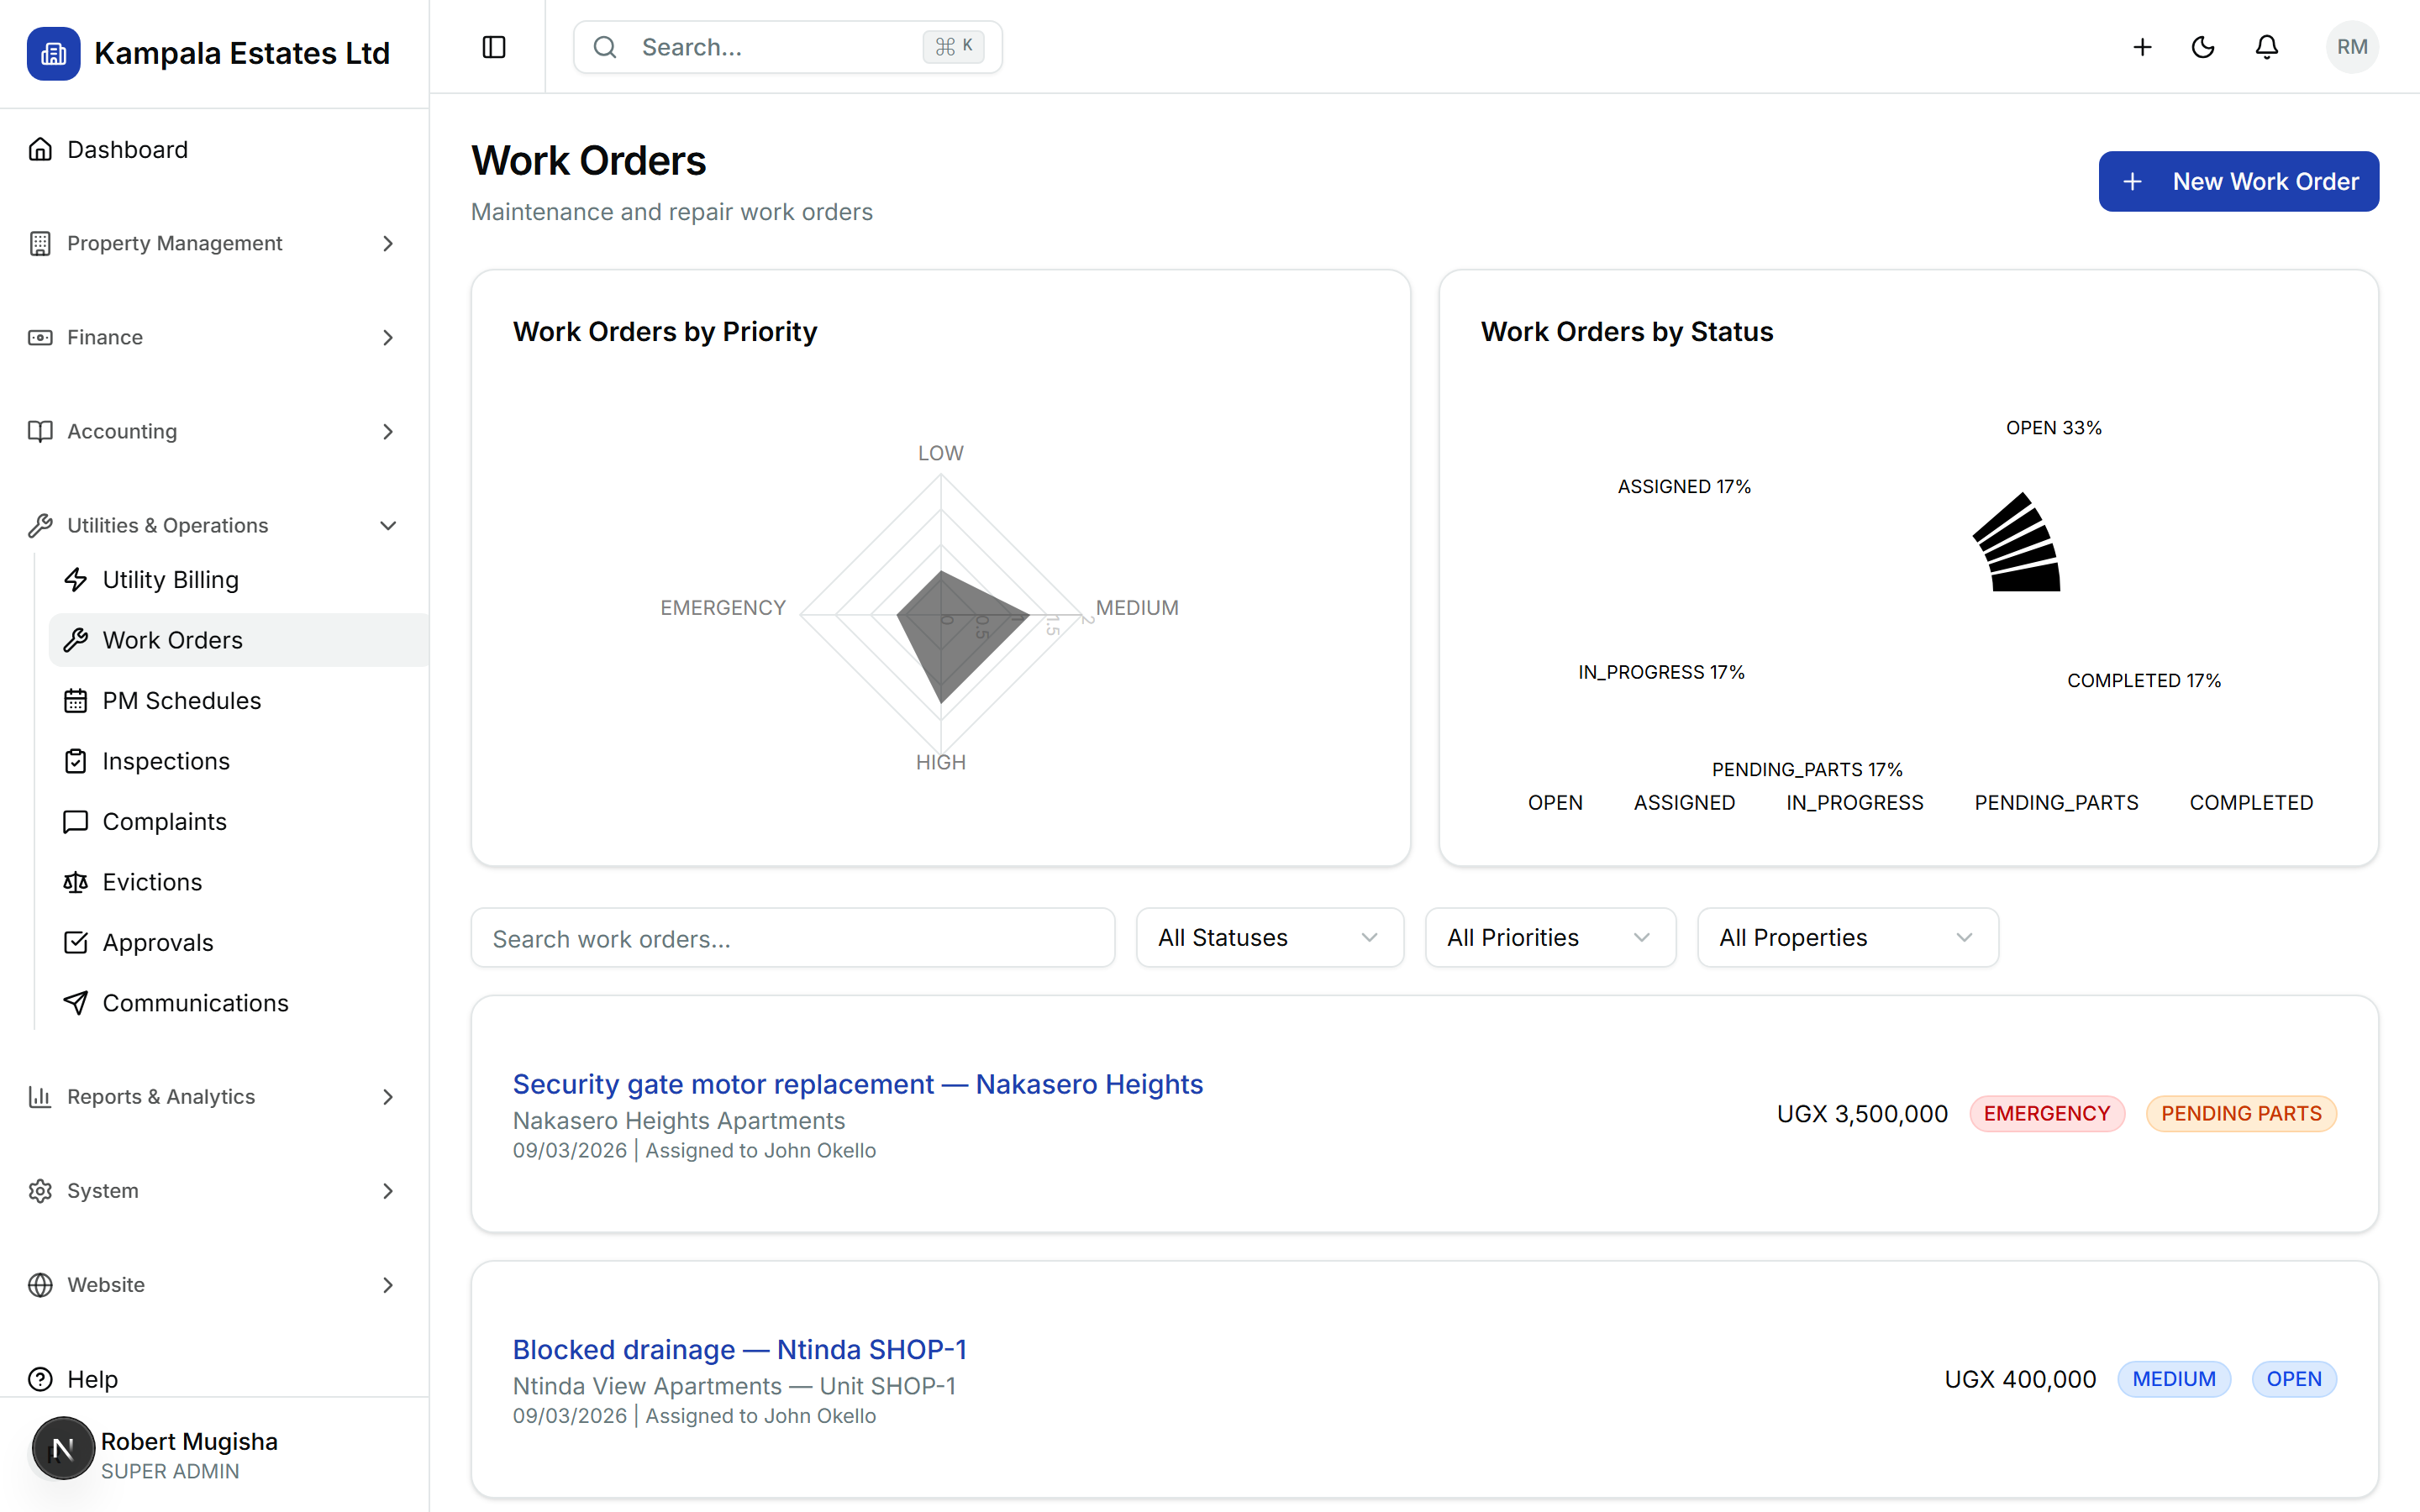Expand Property Management chevron
The height and width of the screenshot is (1512, 2420).
coord(388,243)
